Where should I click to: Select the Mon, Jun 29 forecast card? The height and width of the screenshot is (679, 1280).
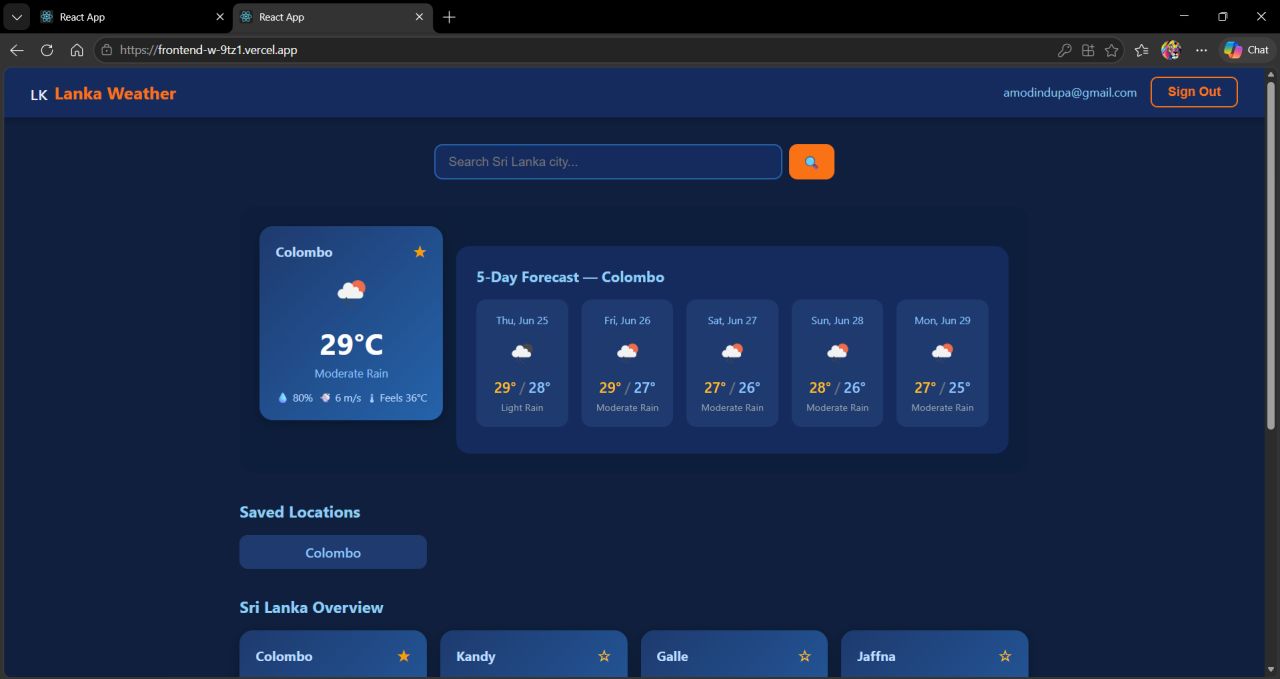pyautogui.click(x=942, y=363)
